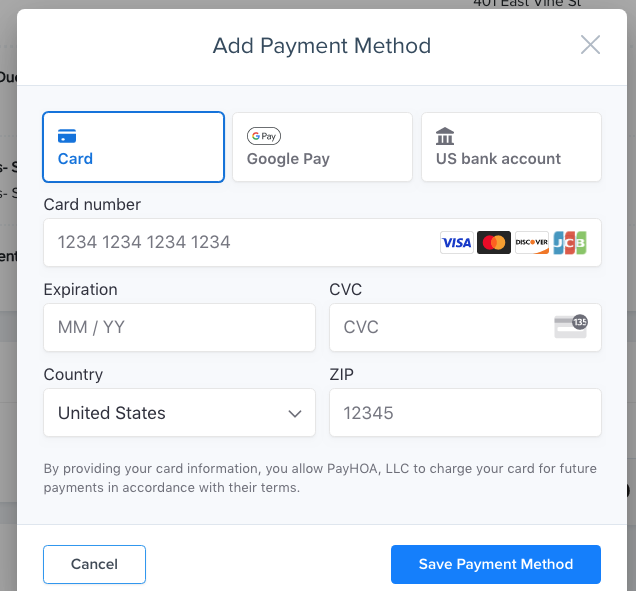This screenshot has width=636, height=591.
Task: Focus the Card number field
Action: tap(240, 242)
